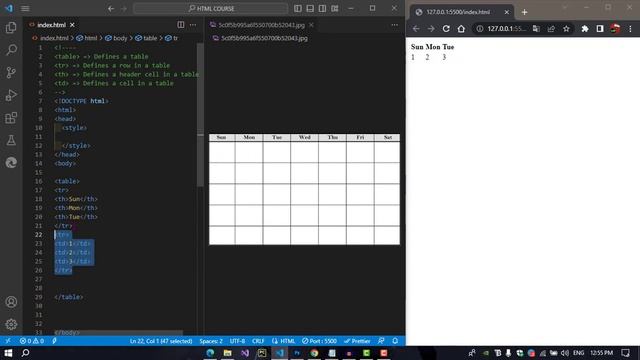Open the Chrome profile avatar
Image resolution: width=640 pixels, height=360 pixels.
pyautogui.click(x=615, y=29)
